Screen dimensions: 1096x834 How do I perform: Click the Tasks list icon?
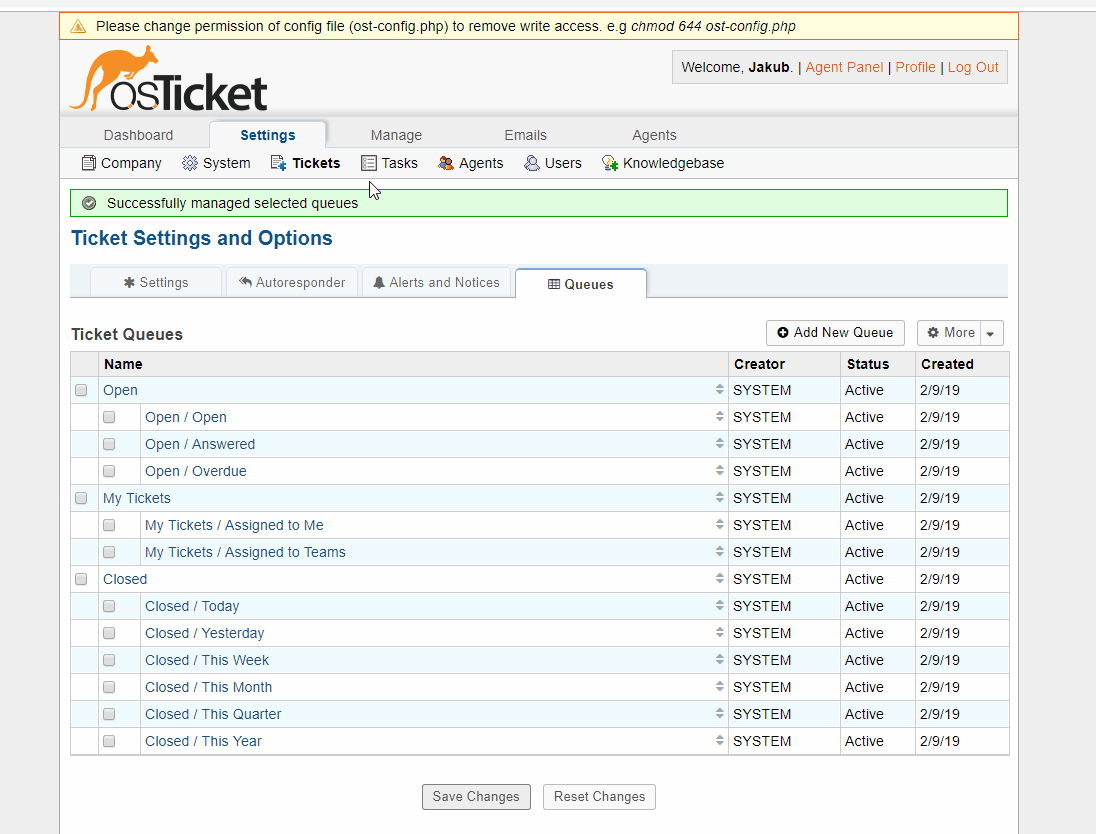point(368,162)
